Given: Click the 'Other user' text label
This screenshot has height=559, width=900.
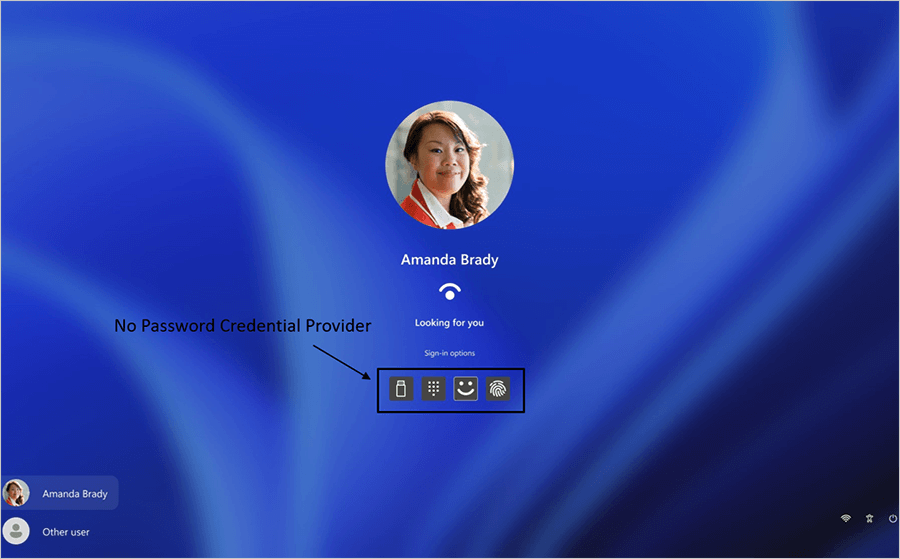Looking at the screenshot, I should [66, 532].
